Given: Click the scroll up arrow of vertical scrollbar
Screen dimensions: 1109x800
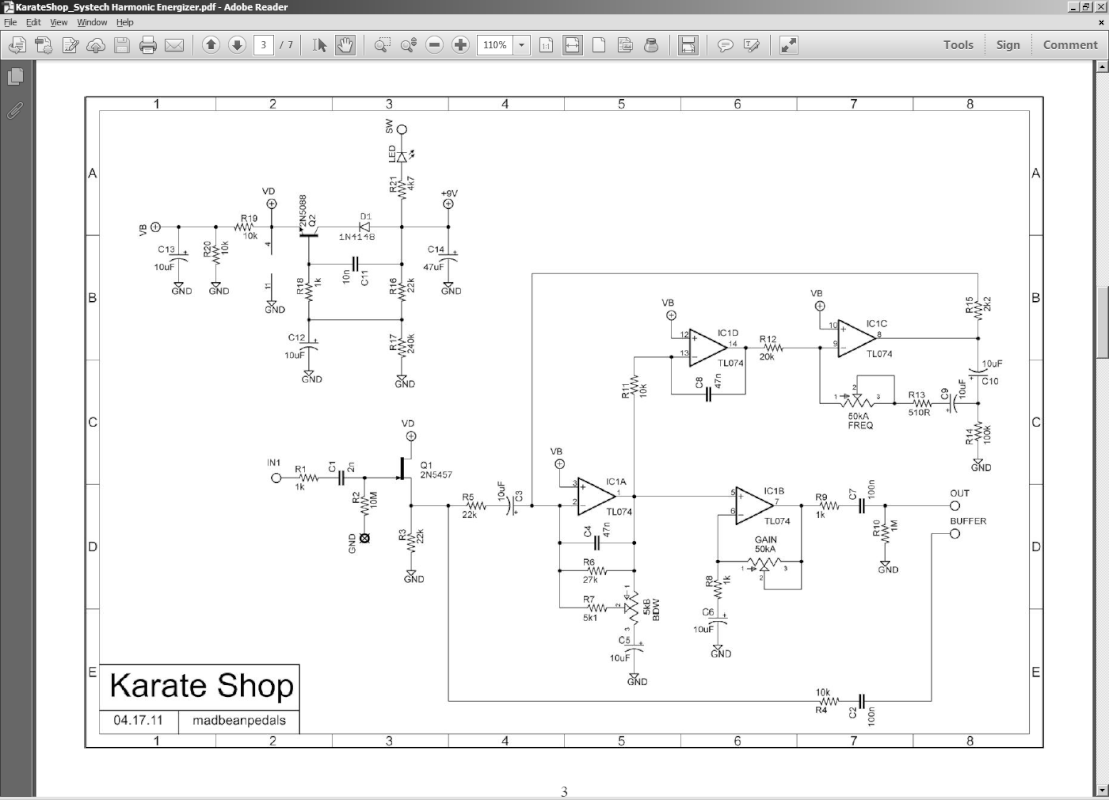Looking at the screenshot, I should pyautogui.click(x=1102, y=67).
